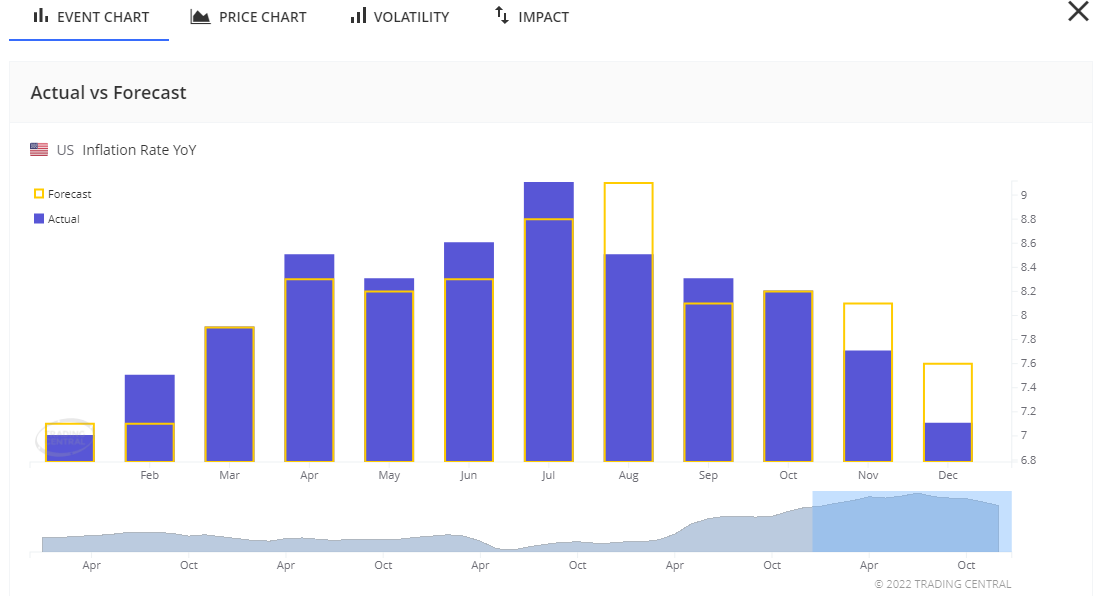This screenshot has height=596, width=1099.
Task: Close the chart panel with the X
Action: (x=1078, y=11)
